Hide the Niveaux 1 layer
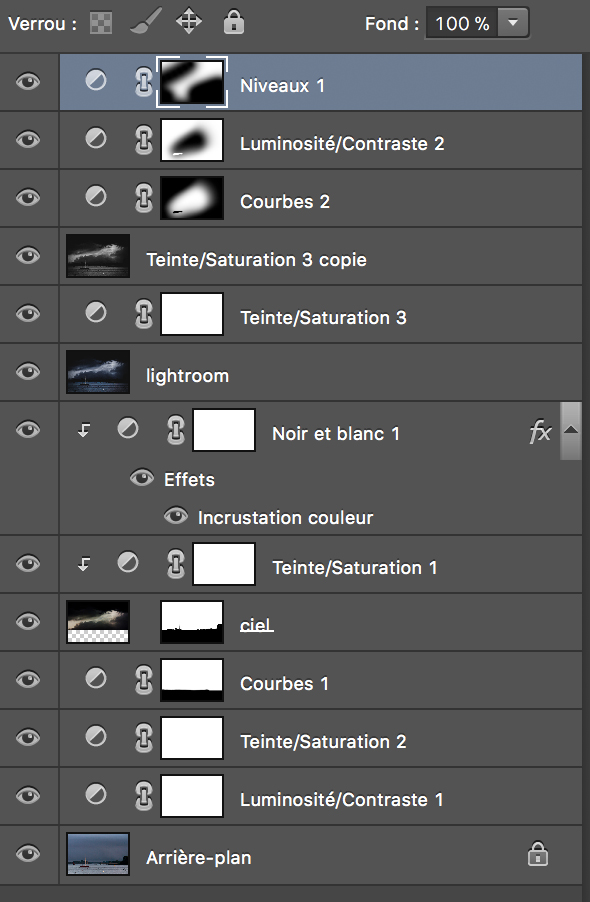The image size is (590, 902). pyautogui.click(x=28, y=81)
